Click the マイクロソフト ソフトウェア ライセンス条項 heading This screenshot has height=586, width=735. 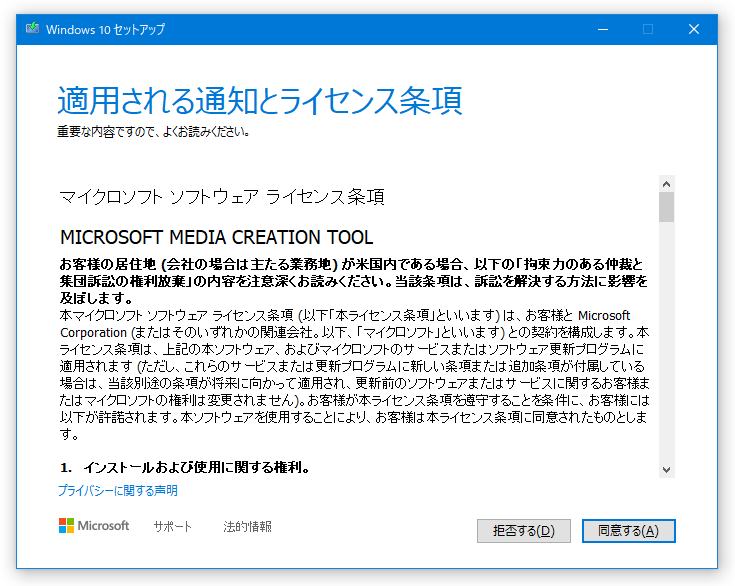point(222,197)
